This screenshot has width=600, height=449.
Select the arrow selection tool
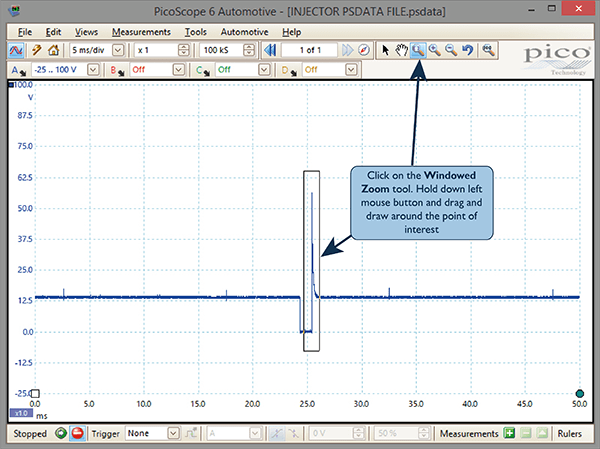click(385, 50)
